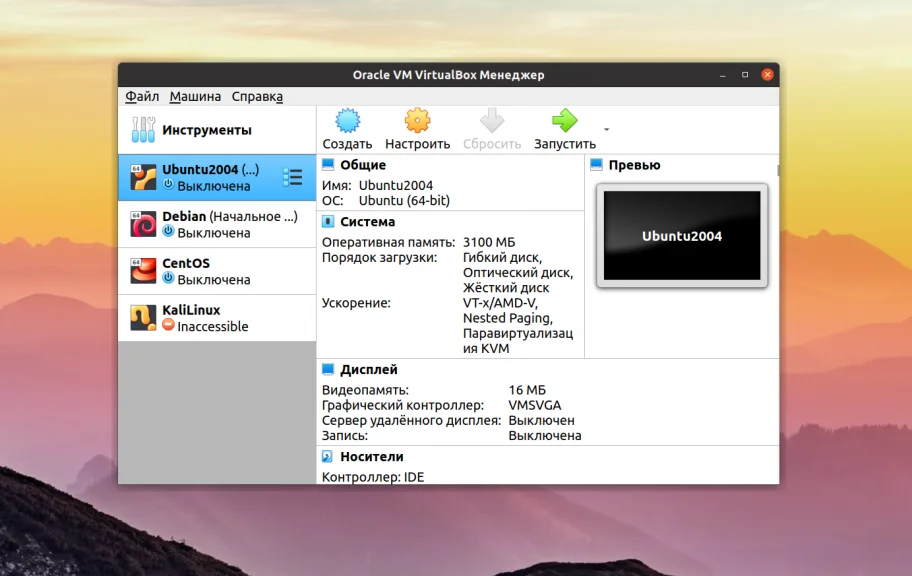912x576 pixels.
Task: Click the OS value Ubuntu (64-bit)
Action: [x=404, y=201]
